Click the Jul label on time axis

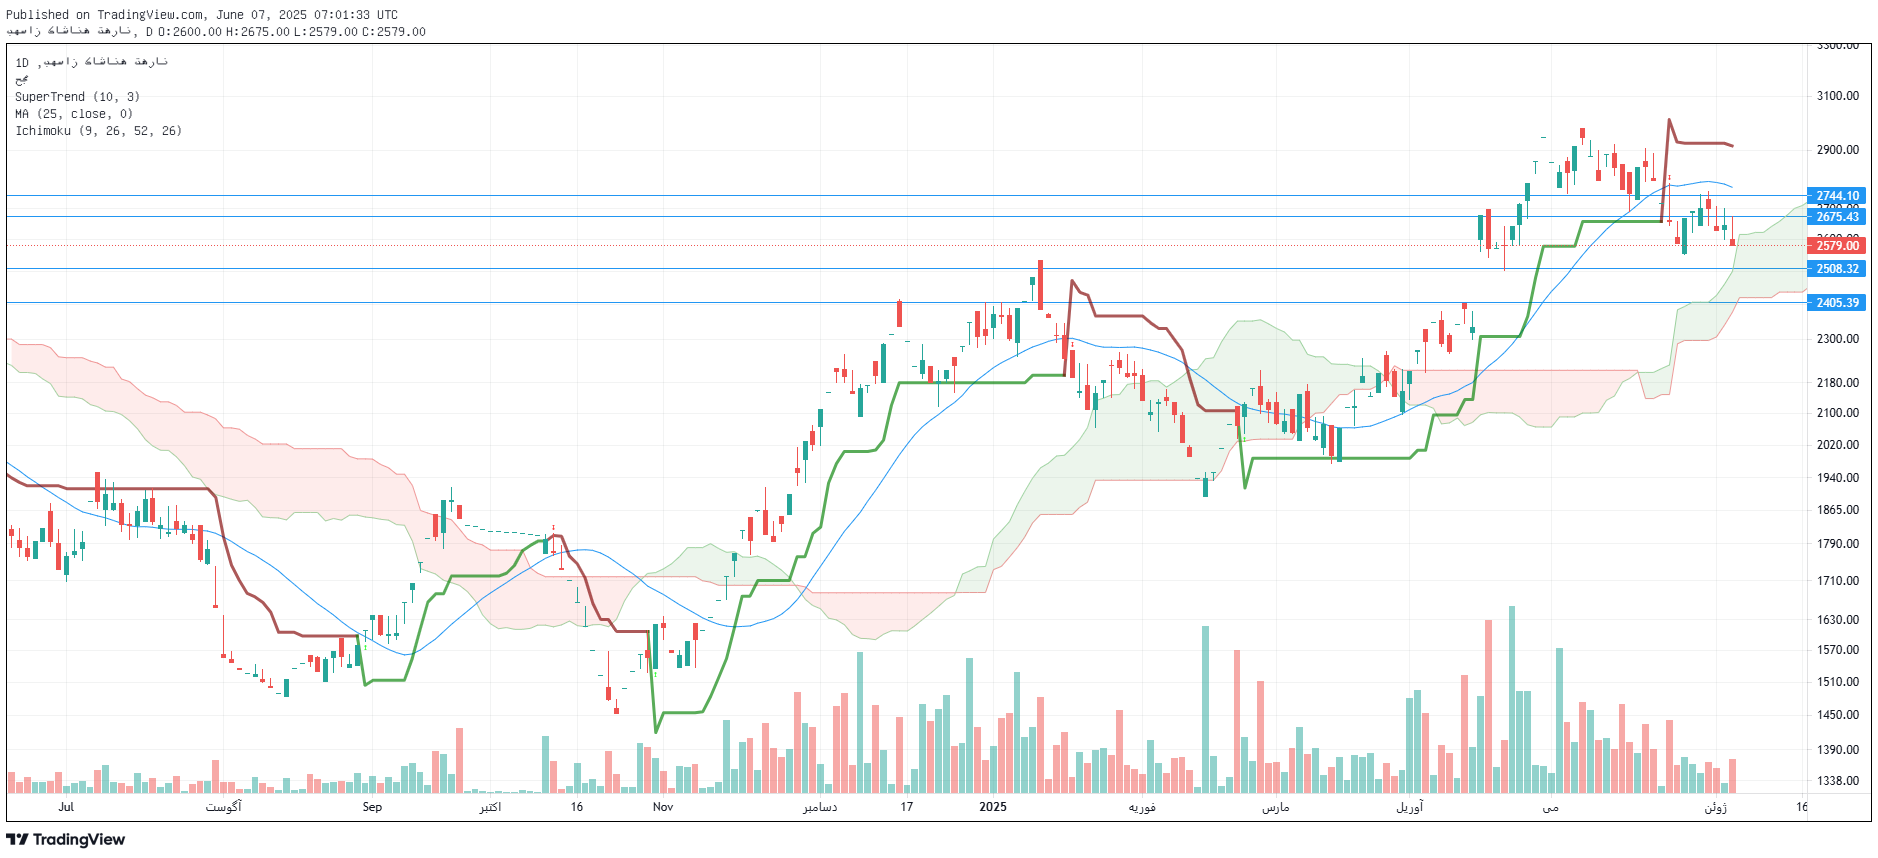pyautogui.click(x=66, y=807)
